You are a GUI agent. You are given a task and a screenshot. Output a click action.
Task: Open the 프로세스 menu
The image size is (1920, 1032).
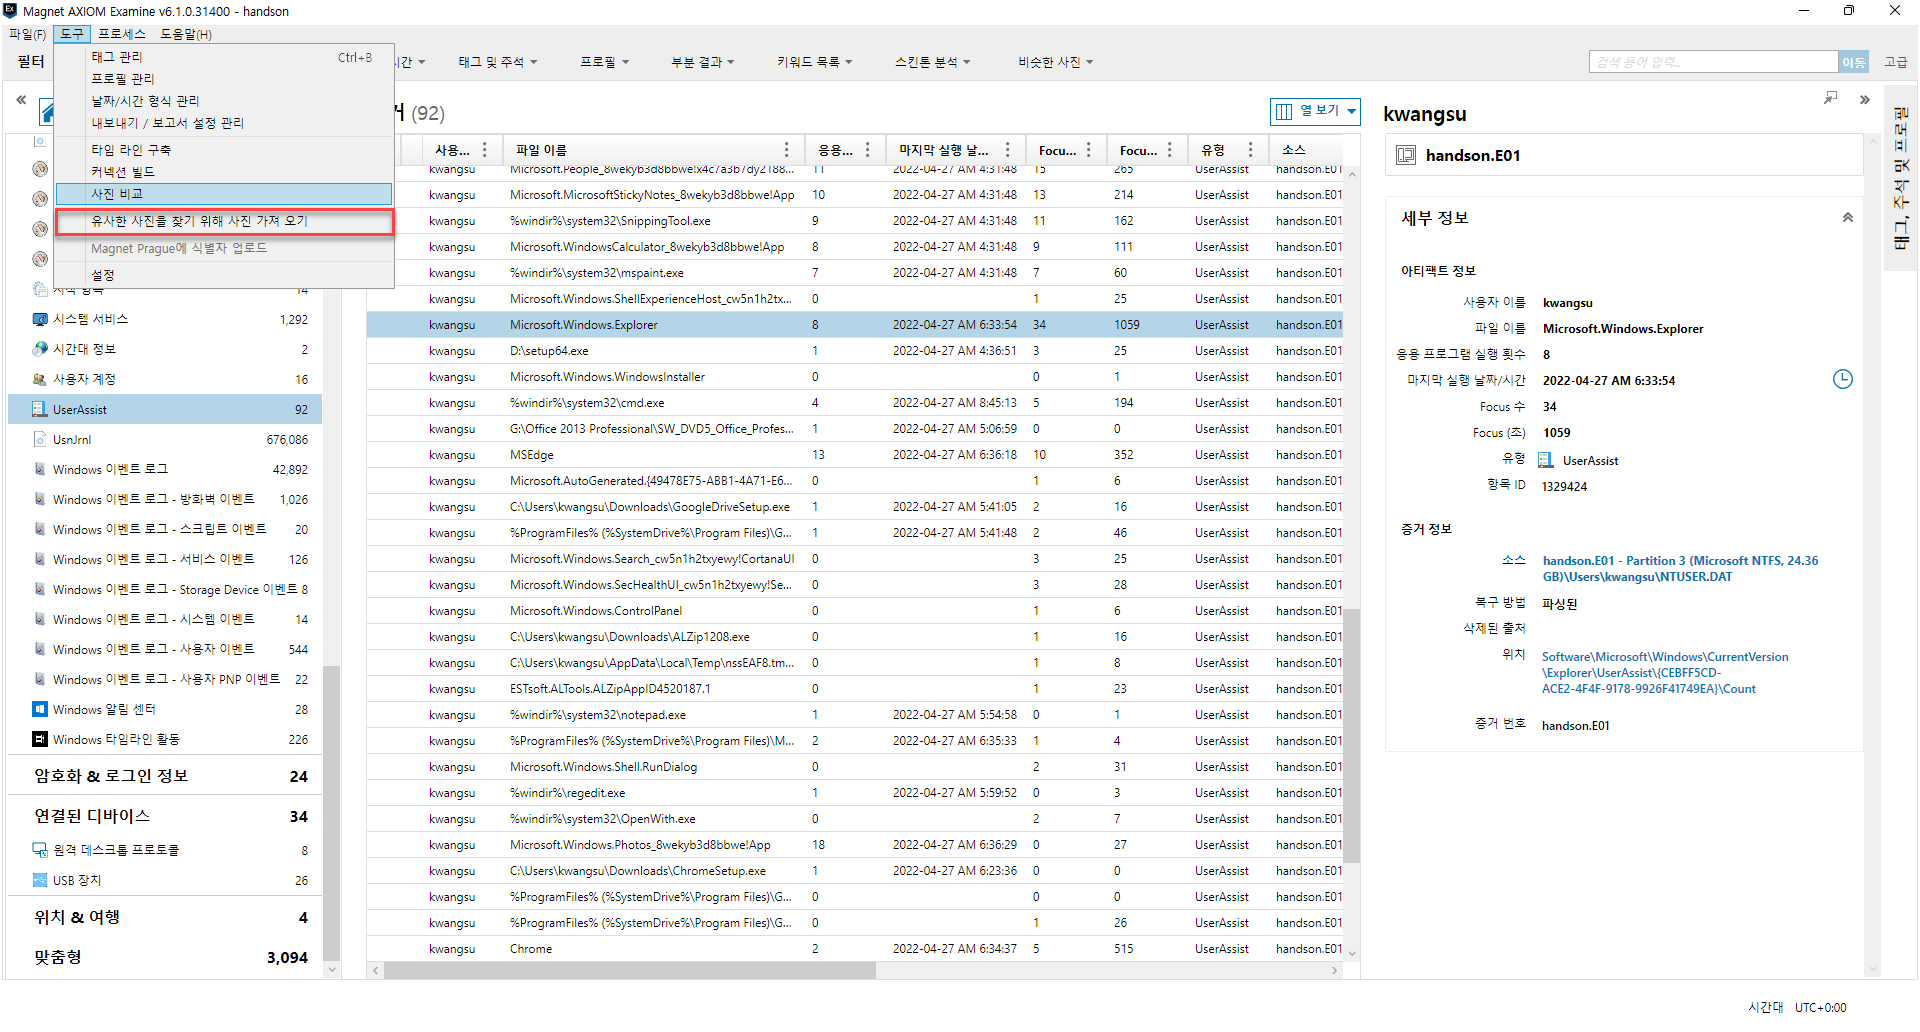[122, 34]
